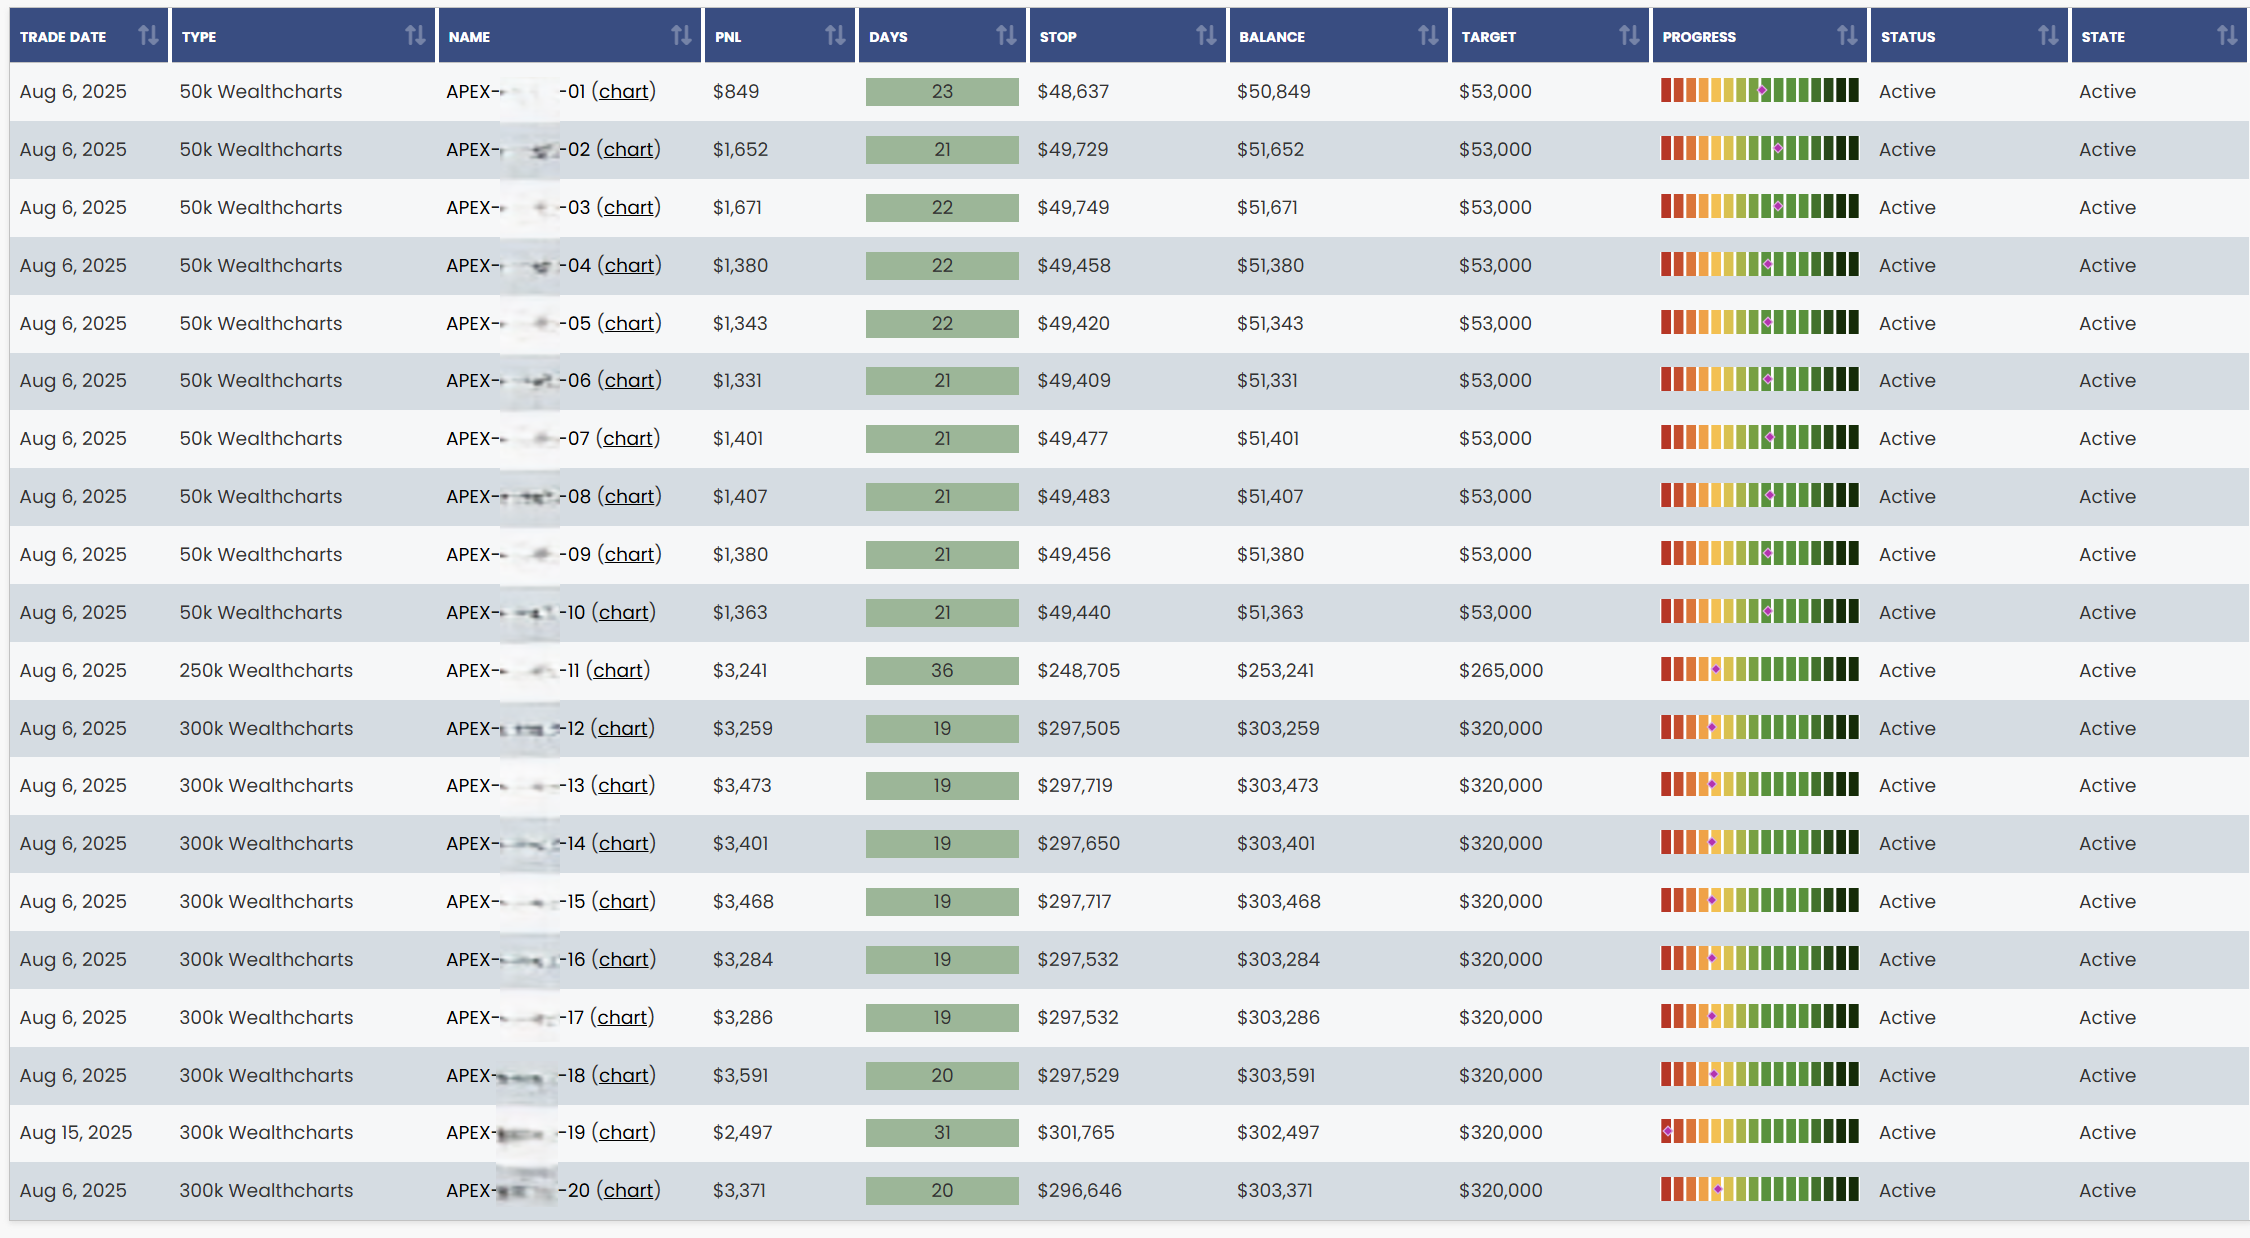Sort by Status column arrows icon
2250x1238 pixels.
pos(2048,36)
